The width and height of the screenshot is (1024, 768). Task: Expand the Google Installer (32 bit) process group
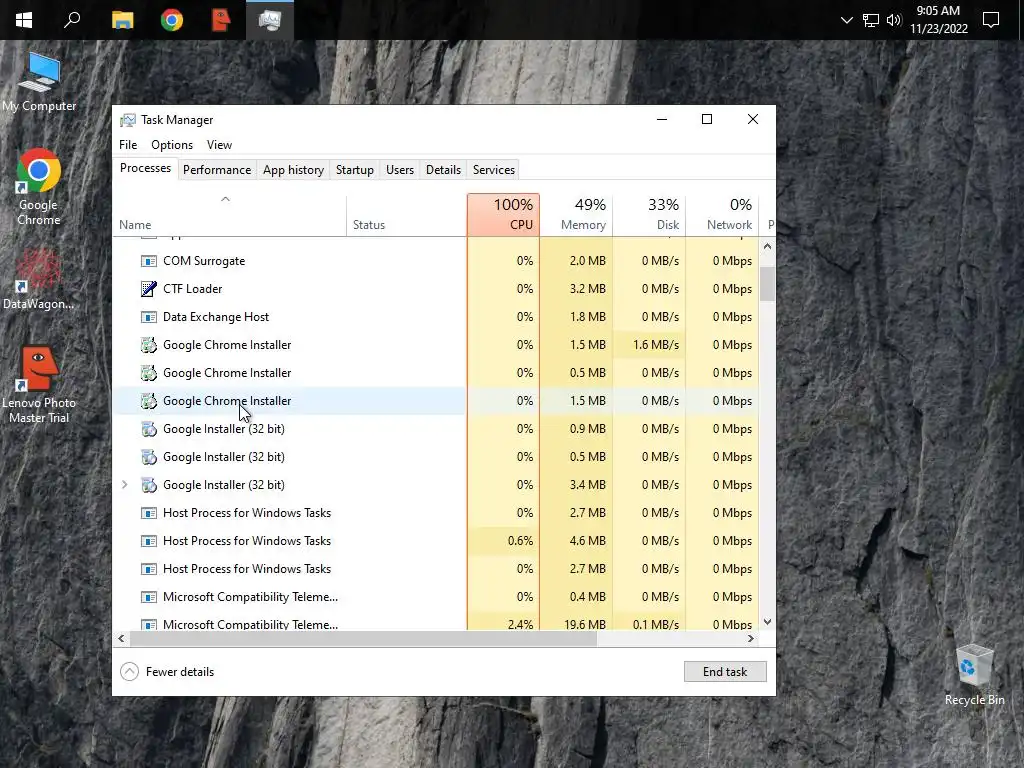[x=125, y=485]
